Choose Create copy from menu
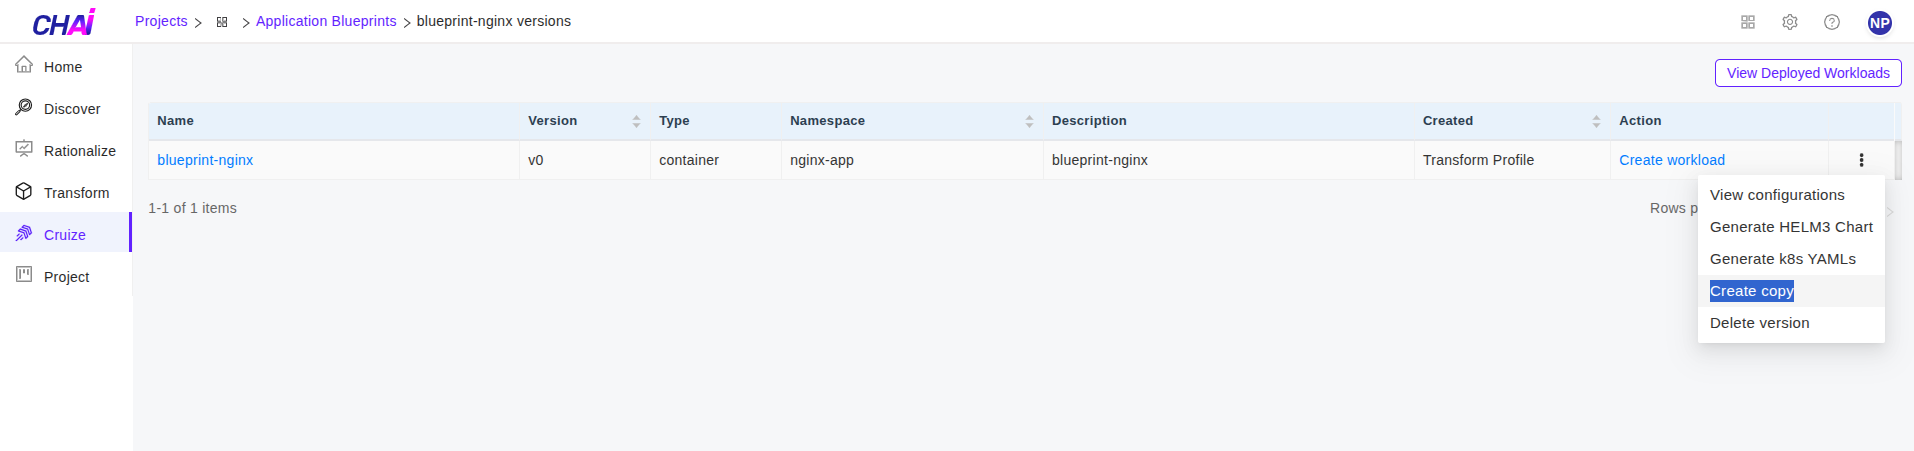 coord(1752,291)
